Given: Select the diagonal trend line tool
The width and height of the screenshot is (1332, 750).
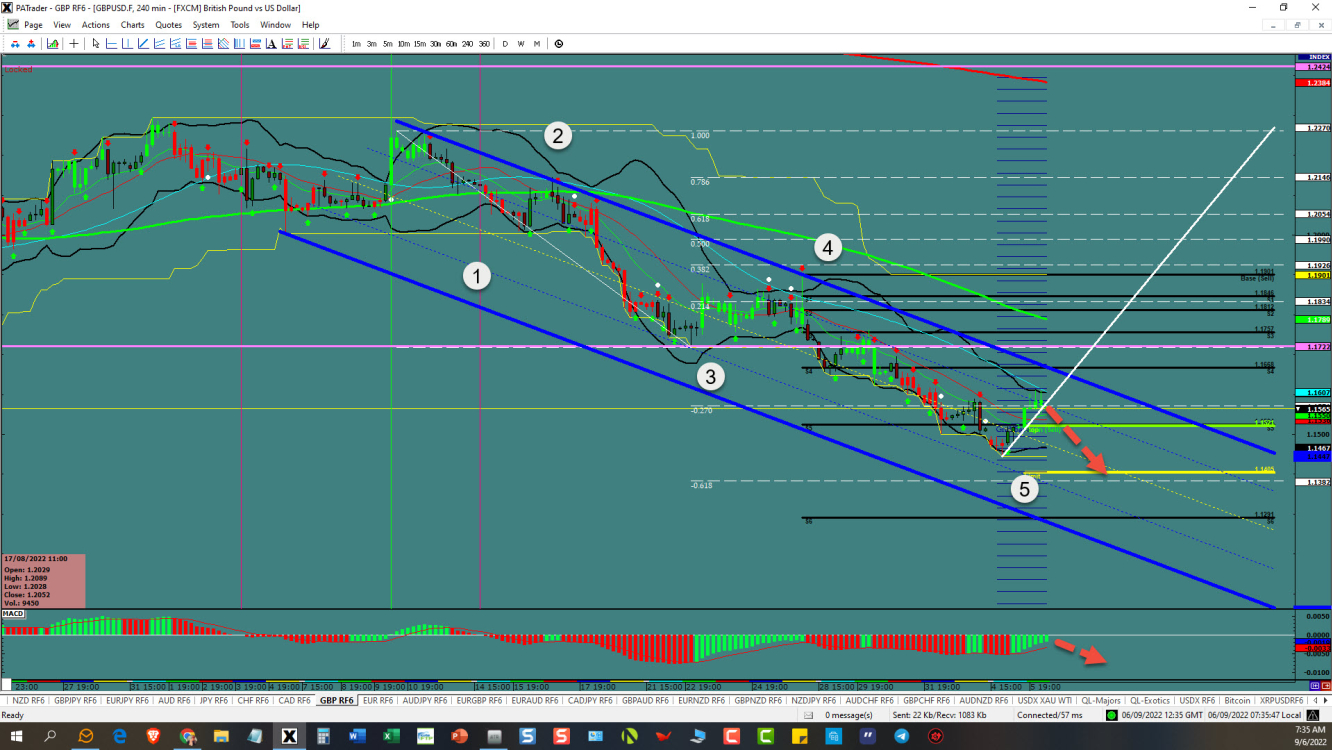Looking at the screenshot, I should (143, 43).
